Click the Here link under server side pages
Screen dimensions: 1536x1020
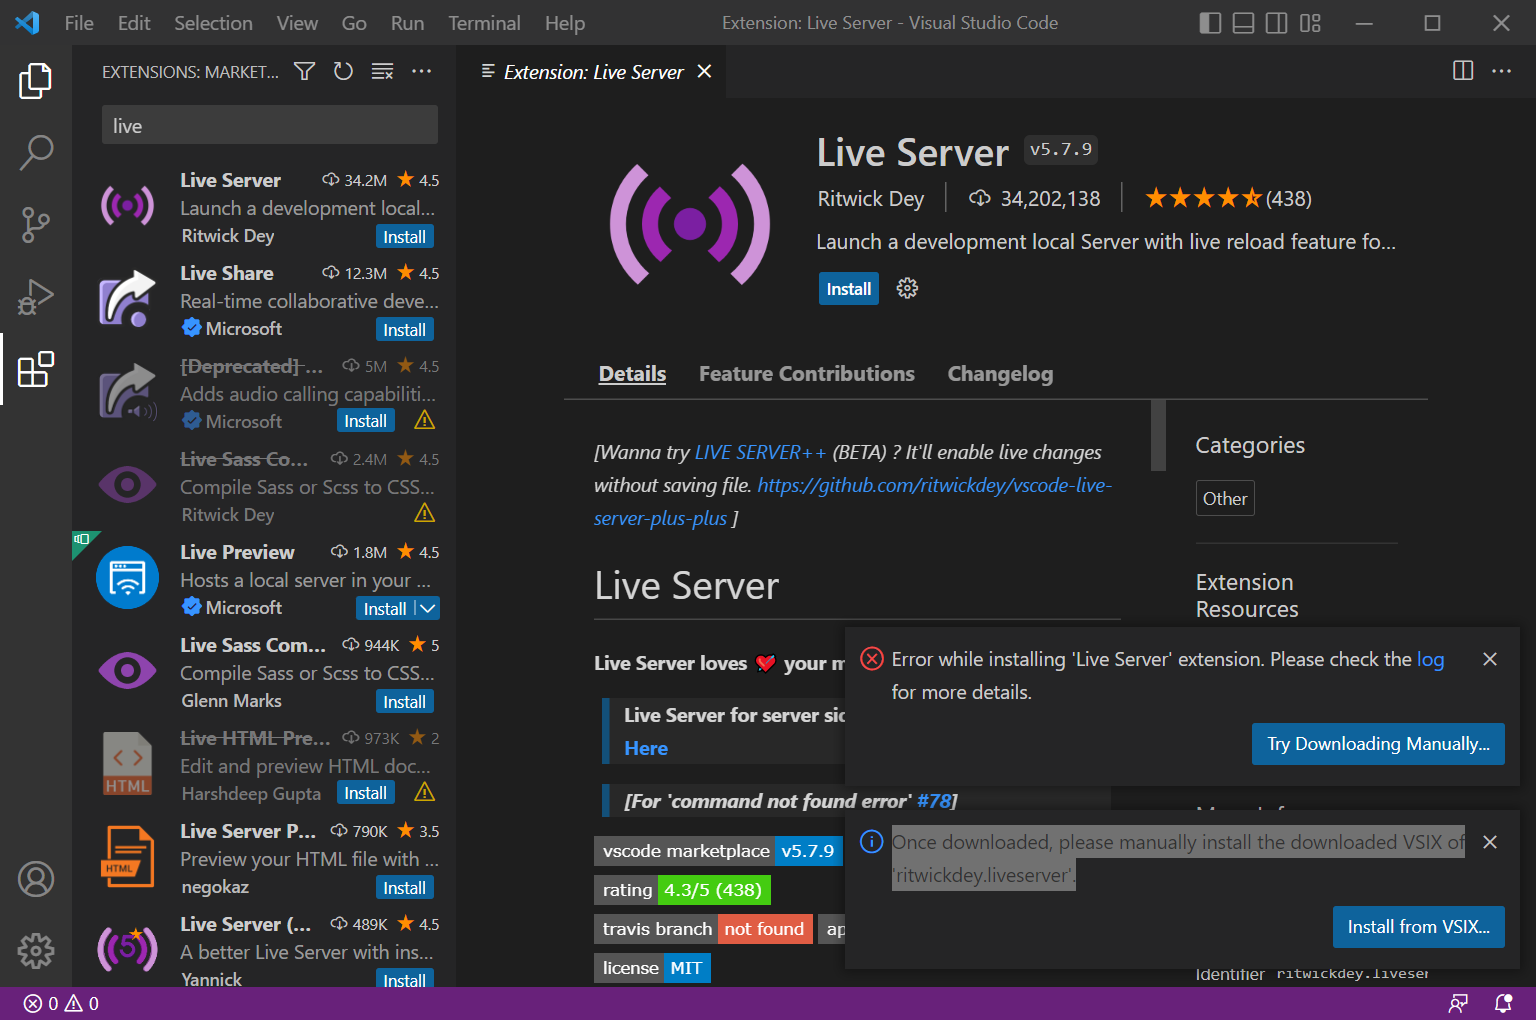tap(646, 748)
